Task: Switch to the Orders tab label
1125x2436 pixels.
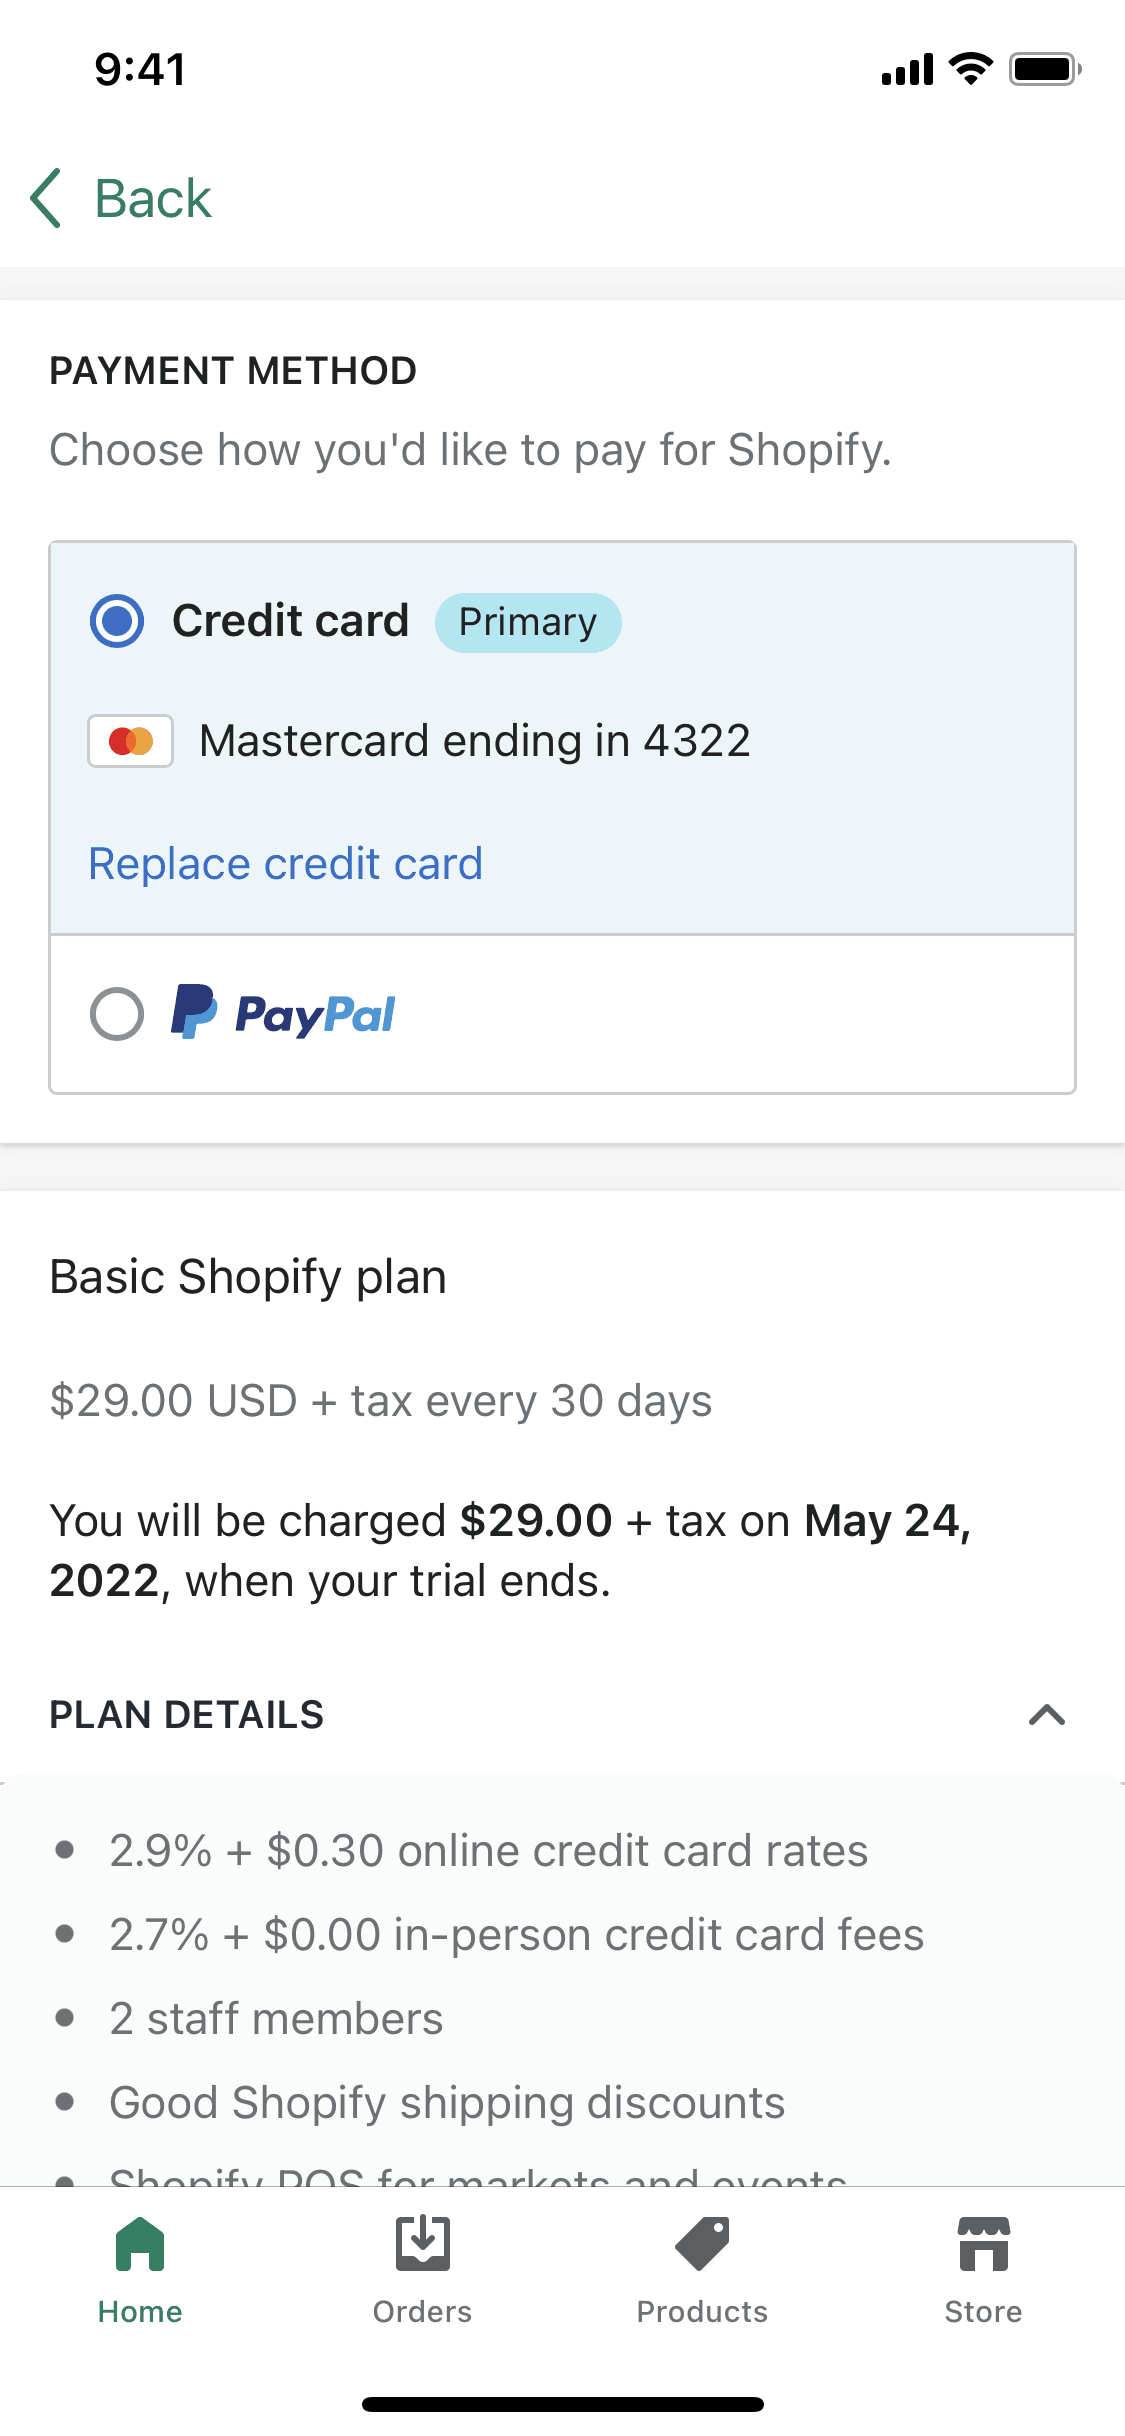Action: pos(422,2312)
